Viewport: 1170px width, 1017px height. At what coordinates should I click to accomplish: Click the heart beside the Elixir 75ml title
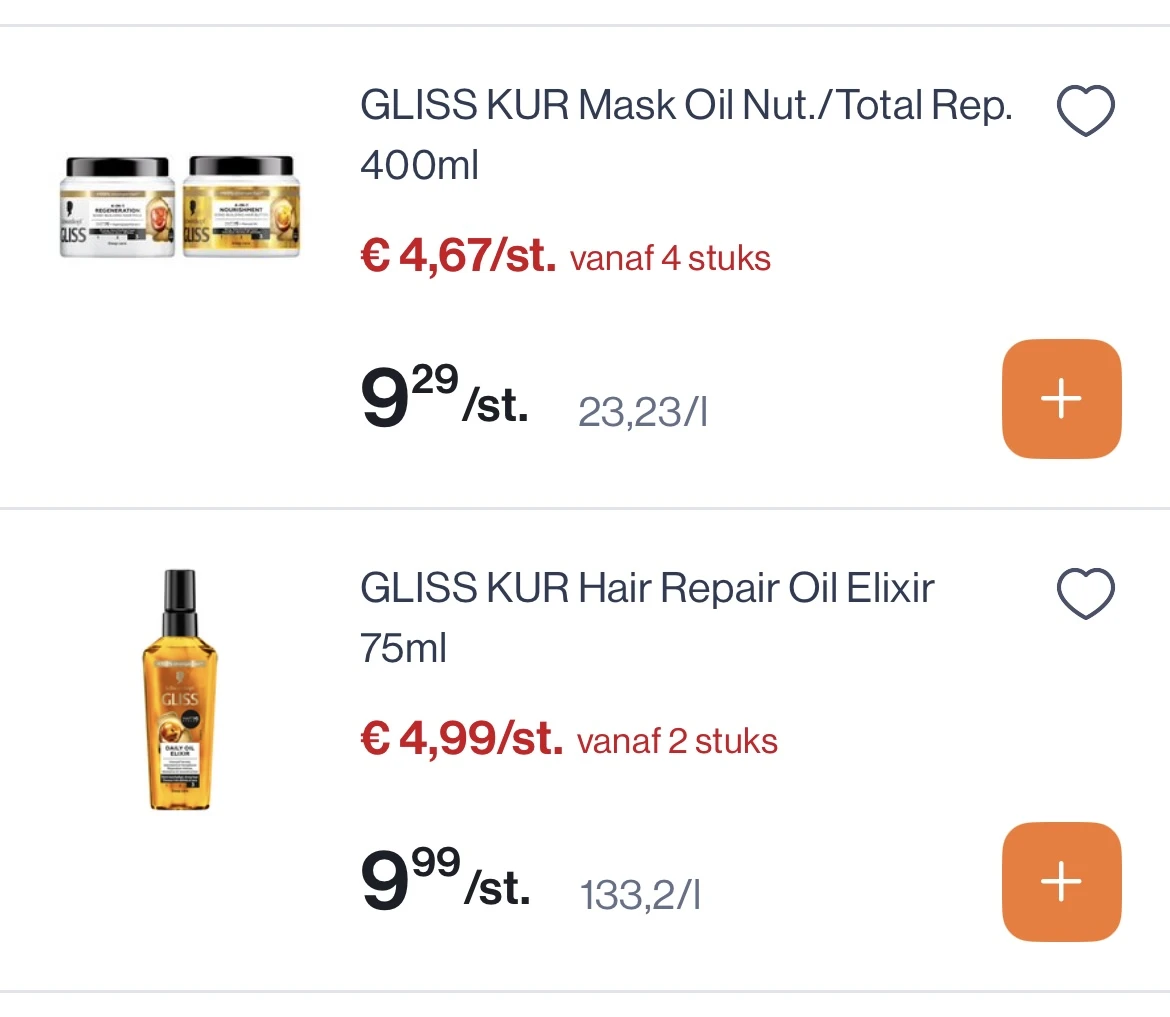pyautogui.click(x=1086, y=592)
